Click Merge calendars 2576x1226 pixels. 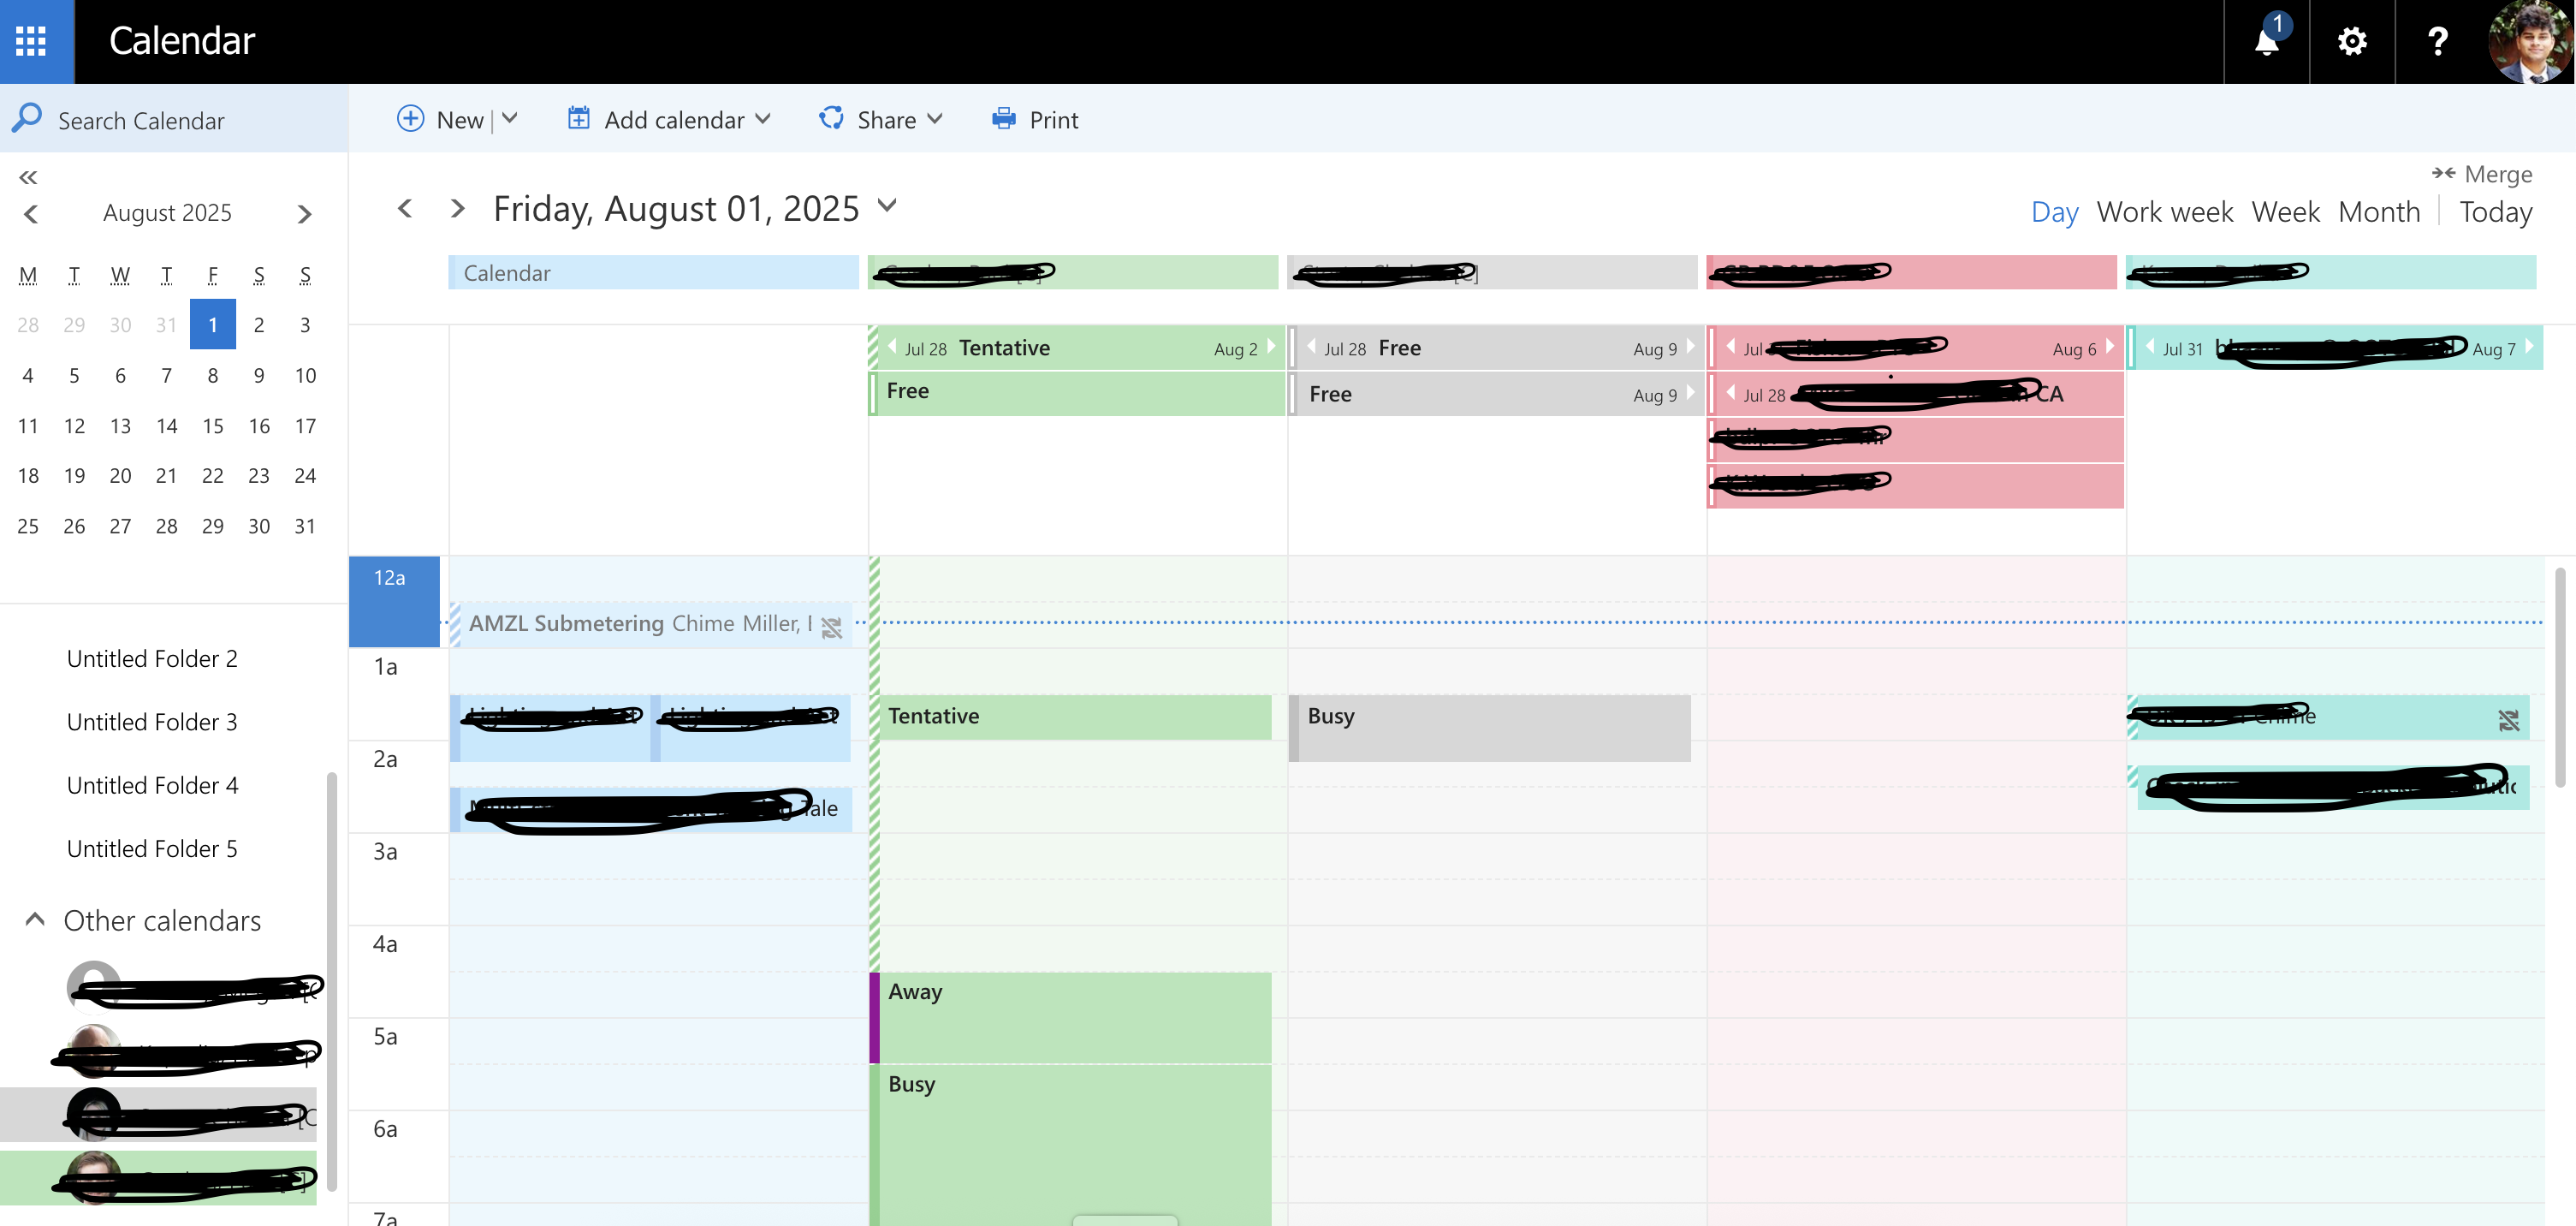point(2483,174)
